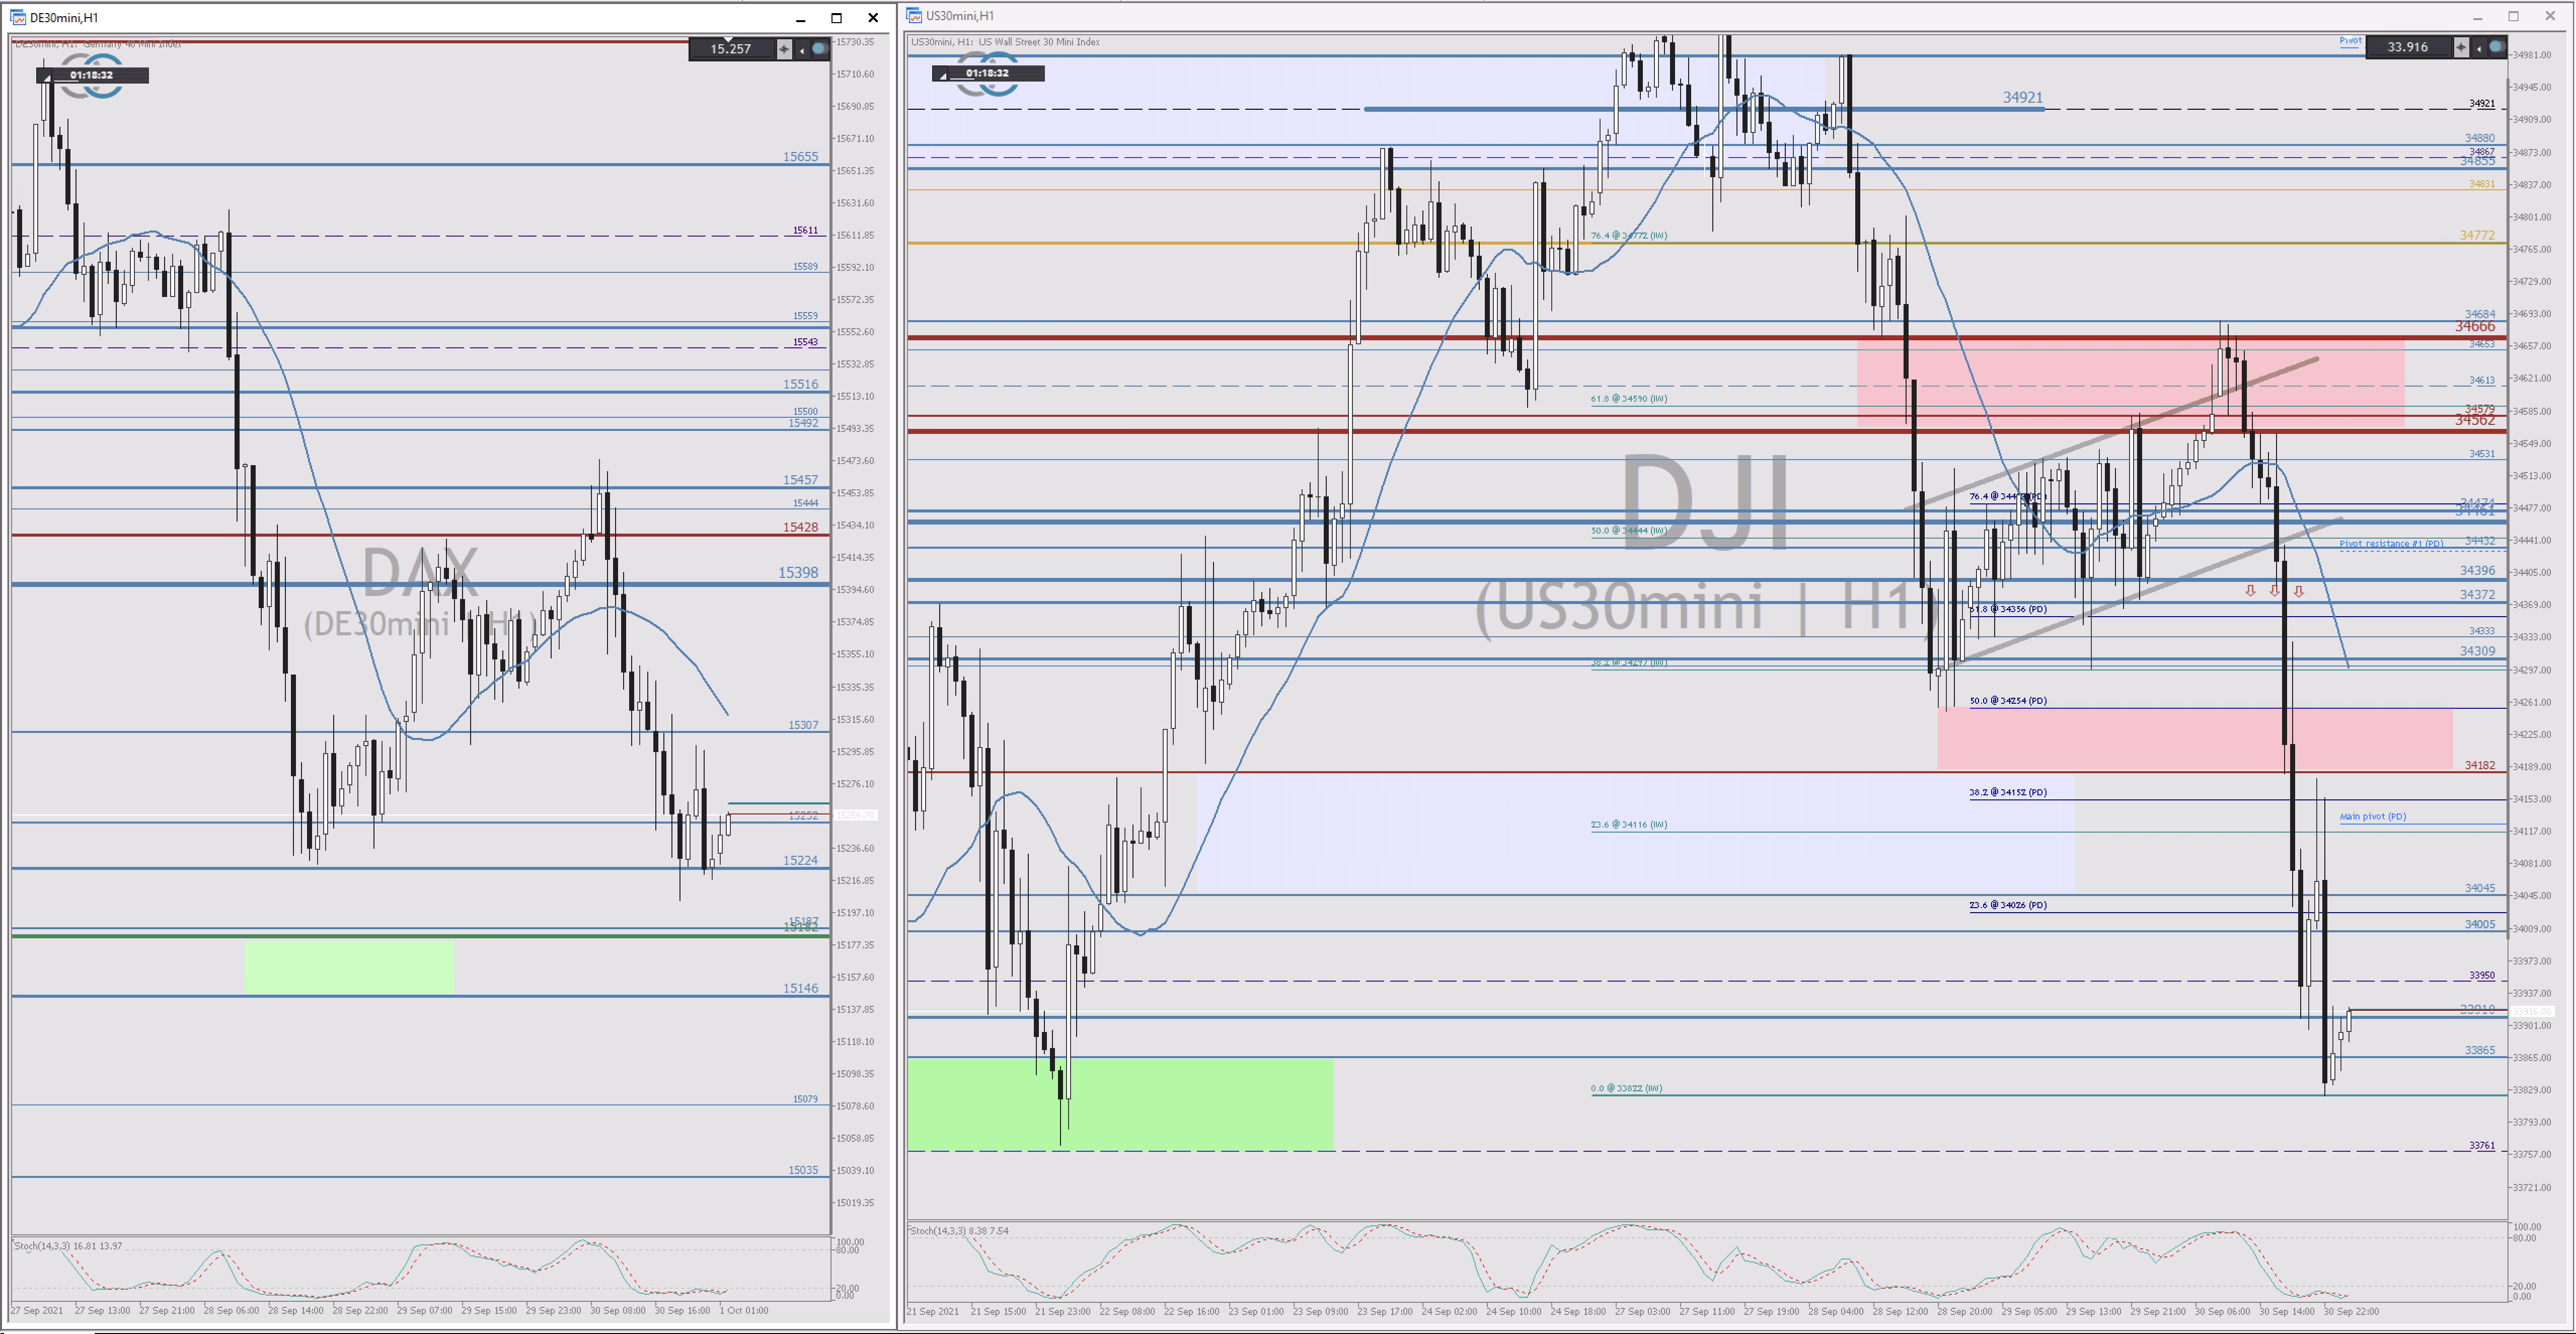
Task: Select the red 34182 level label
Action: (x=2479, y=765)
